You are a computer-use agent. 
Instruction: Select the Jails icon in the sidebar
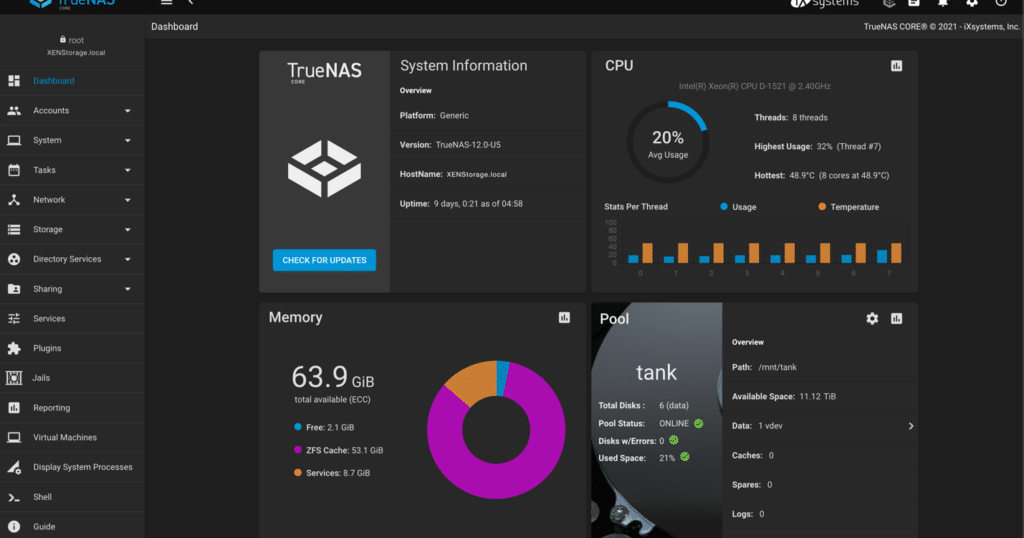(14, 378)
